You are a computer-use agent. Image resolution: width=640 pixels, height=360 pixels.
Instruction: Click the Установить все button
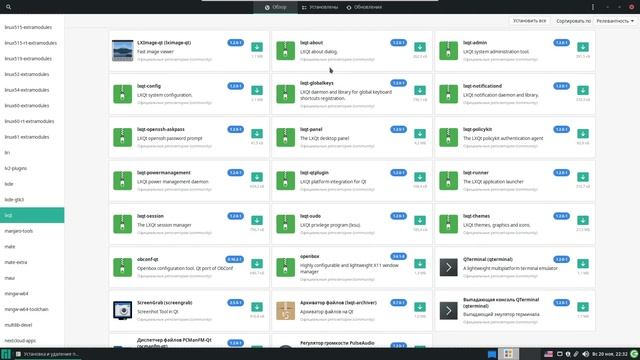click(529, 21)
